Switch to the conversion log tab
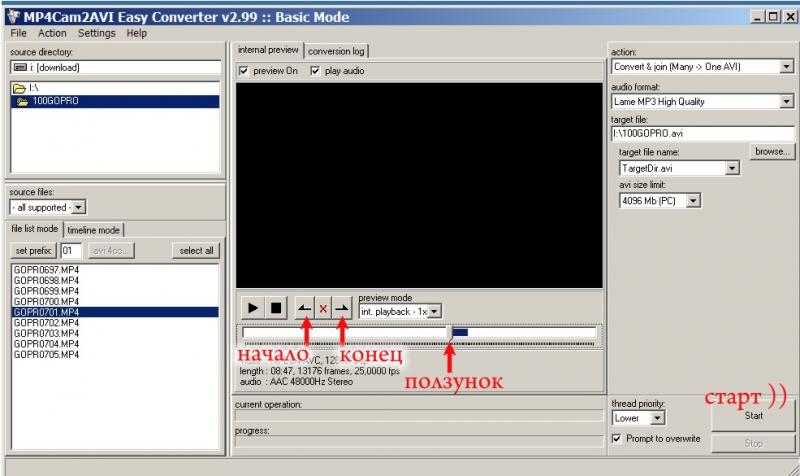The image size is (800, 476). tap(336, 51)
